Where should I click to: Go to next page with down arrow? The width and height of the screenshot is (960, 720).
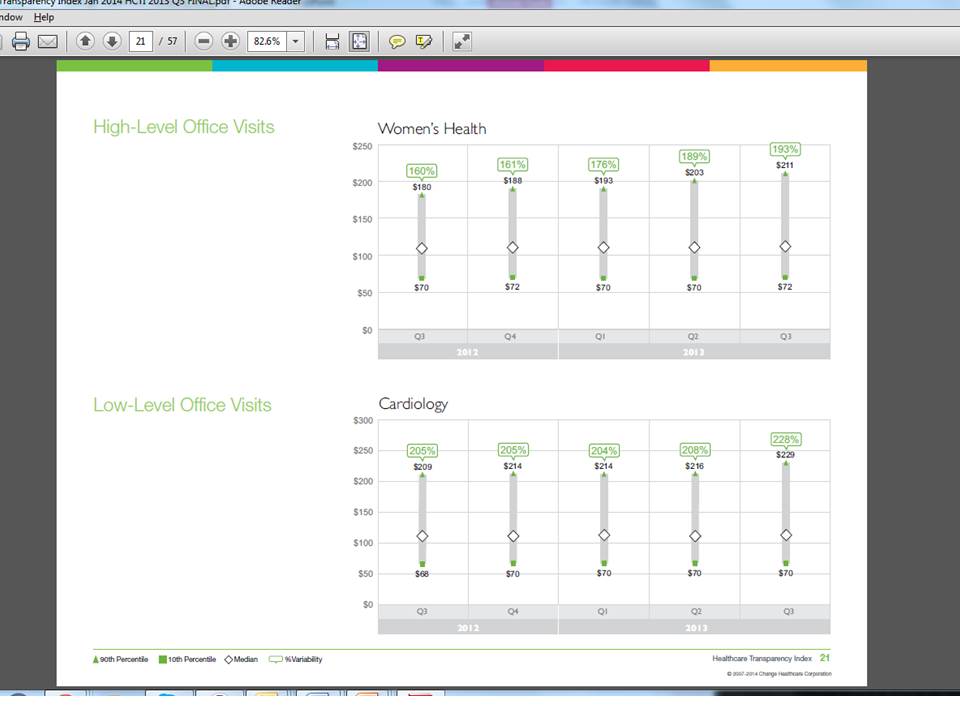tap(111, 41)
